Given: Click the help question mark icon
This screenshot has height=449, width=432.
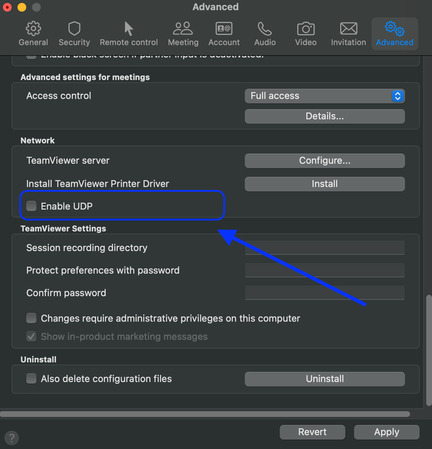Looking at the screenshot, I should click(x=12, y=438).
